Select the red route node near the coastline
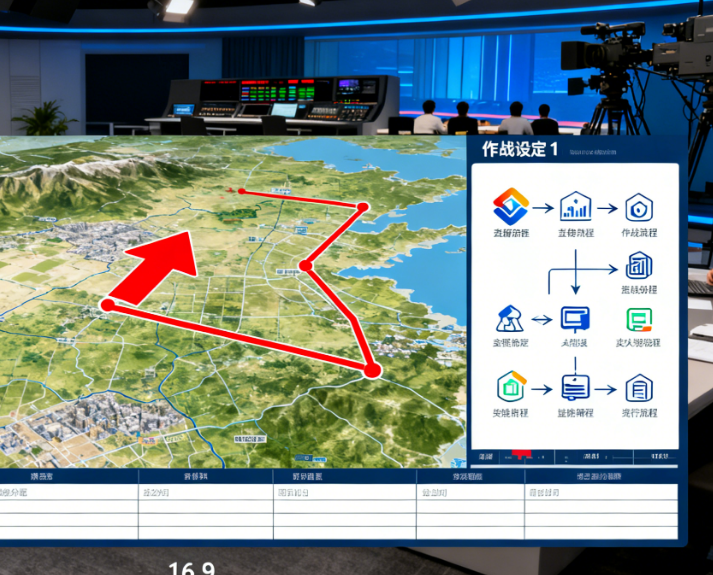 click(362, 207)
